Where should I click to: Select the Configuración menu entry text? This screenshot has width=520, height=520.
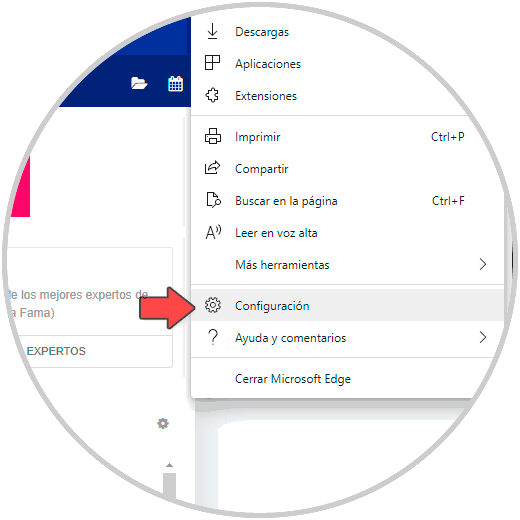click(272, 306)
